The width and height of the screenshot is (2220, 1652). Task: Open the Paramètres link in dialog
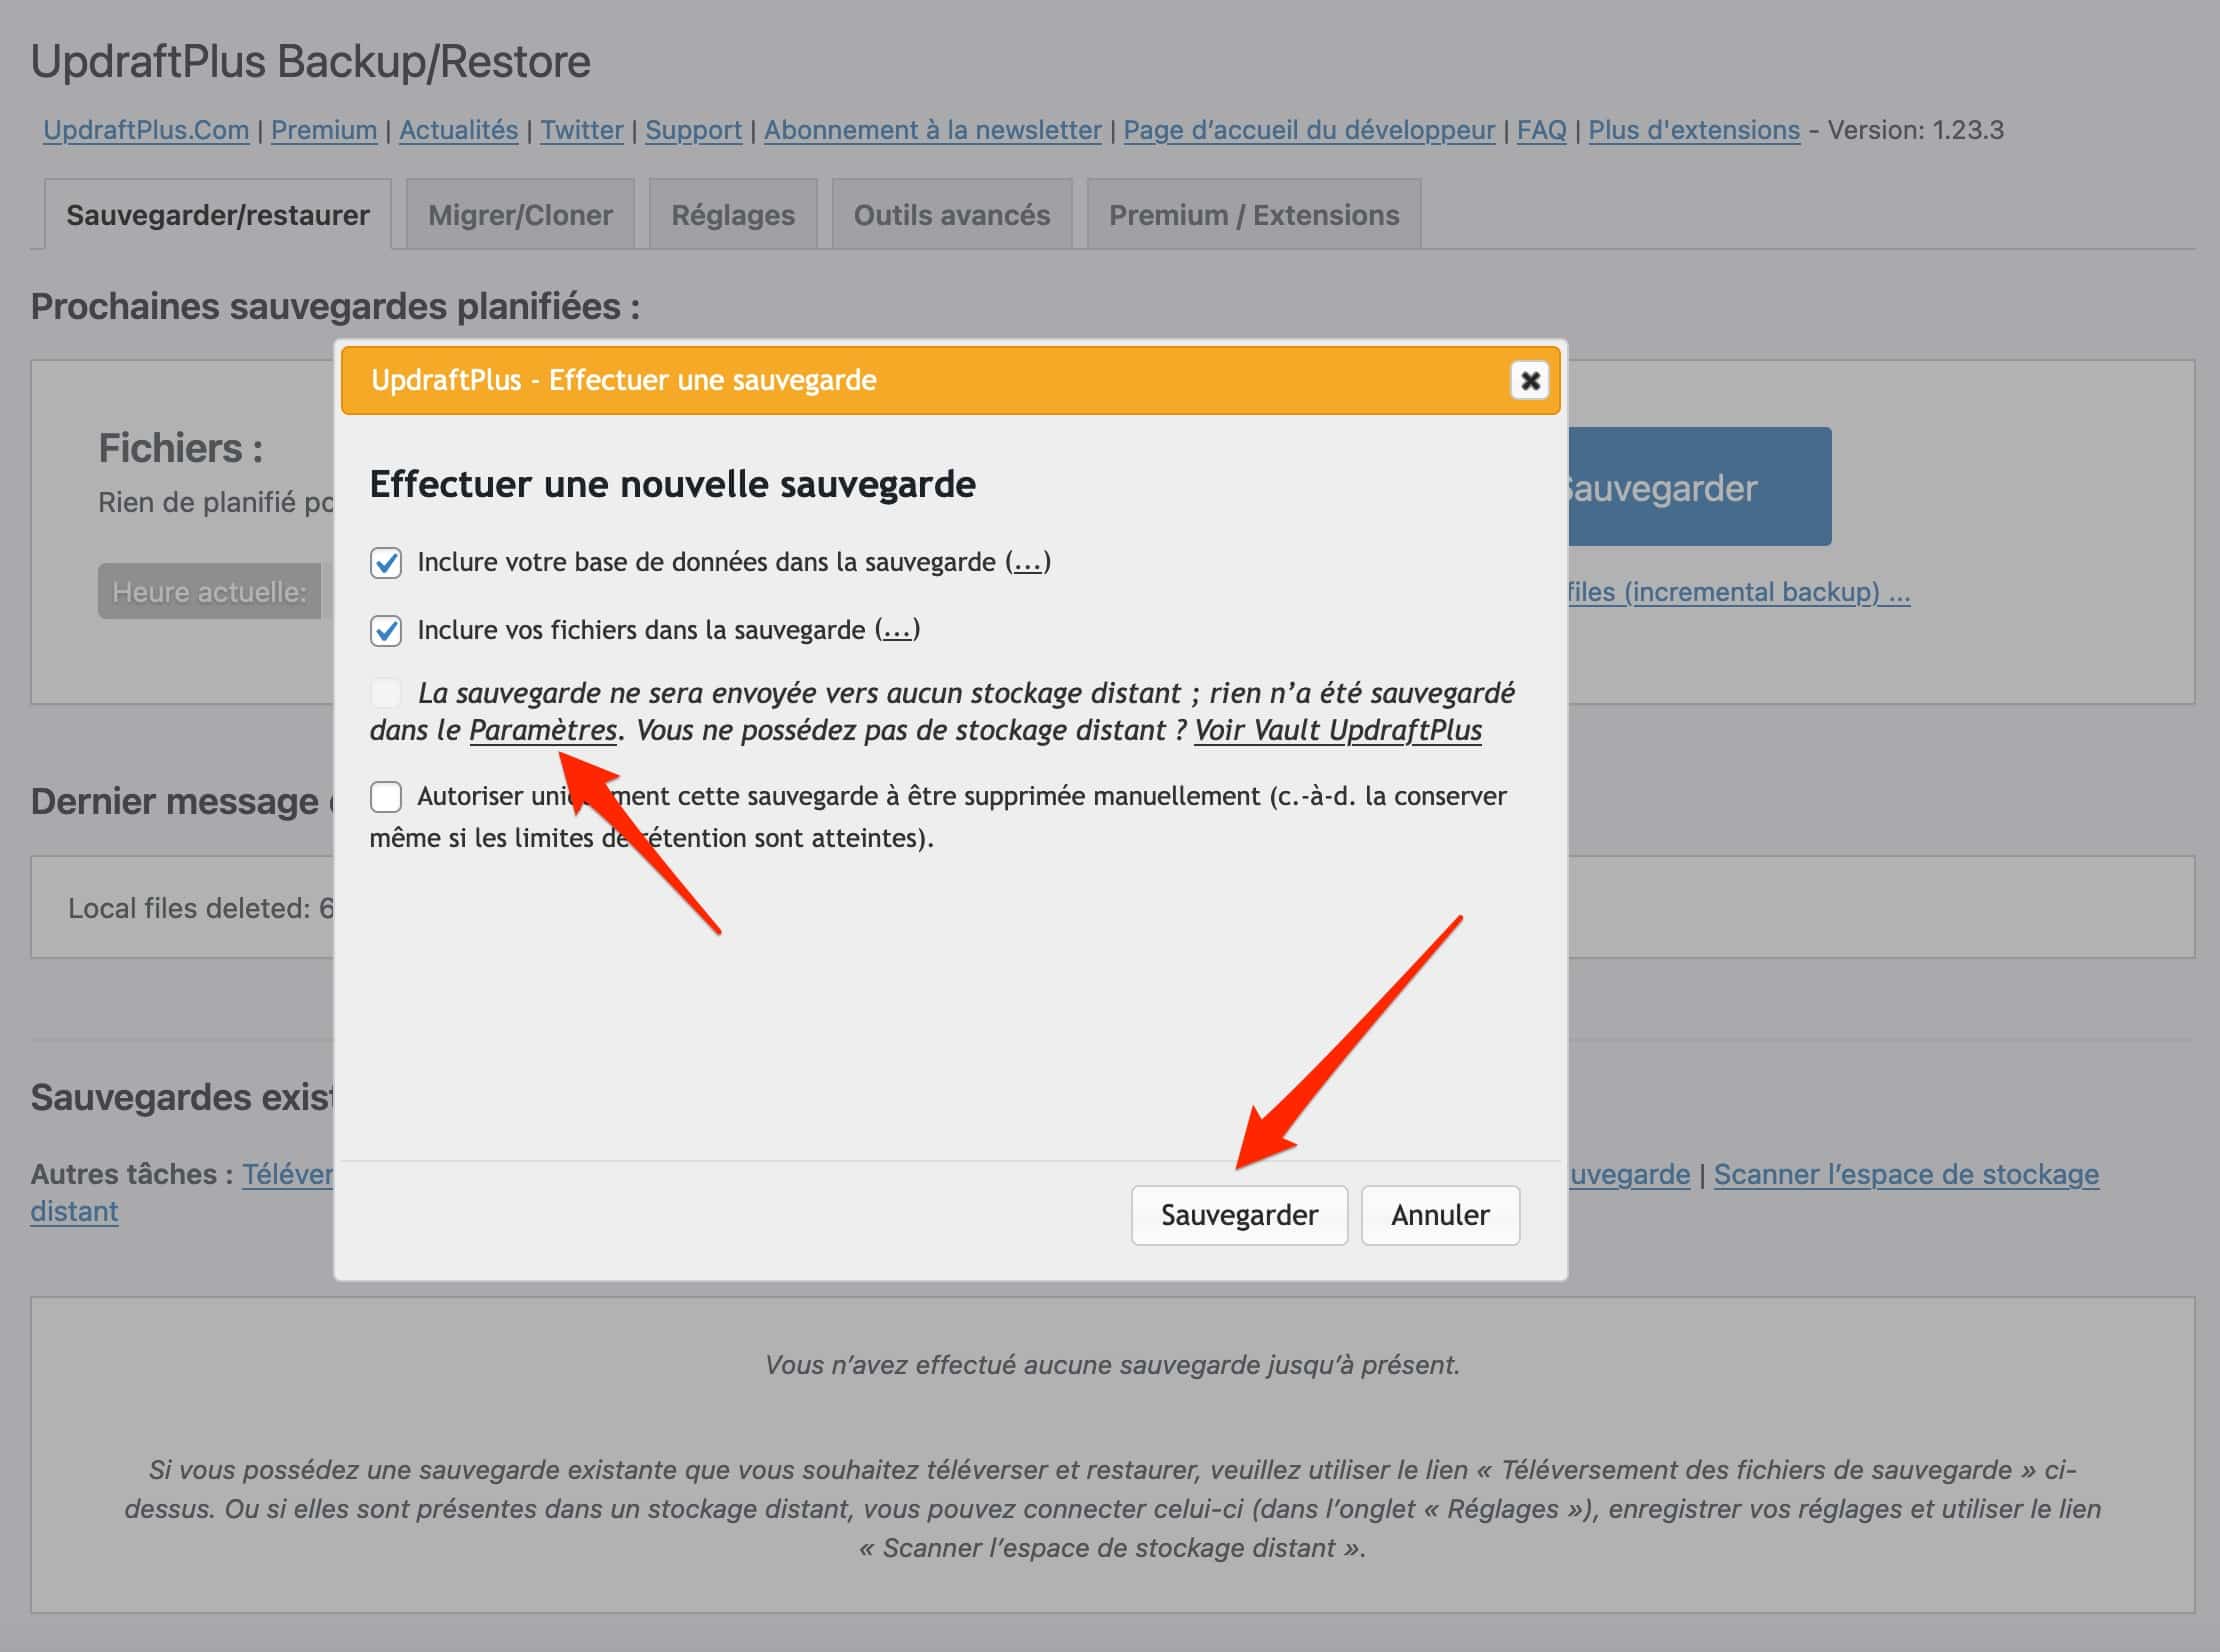click(543, 730)
